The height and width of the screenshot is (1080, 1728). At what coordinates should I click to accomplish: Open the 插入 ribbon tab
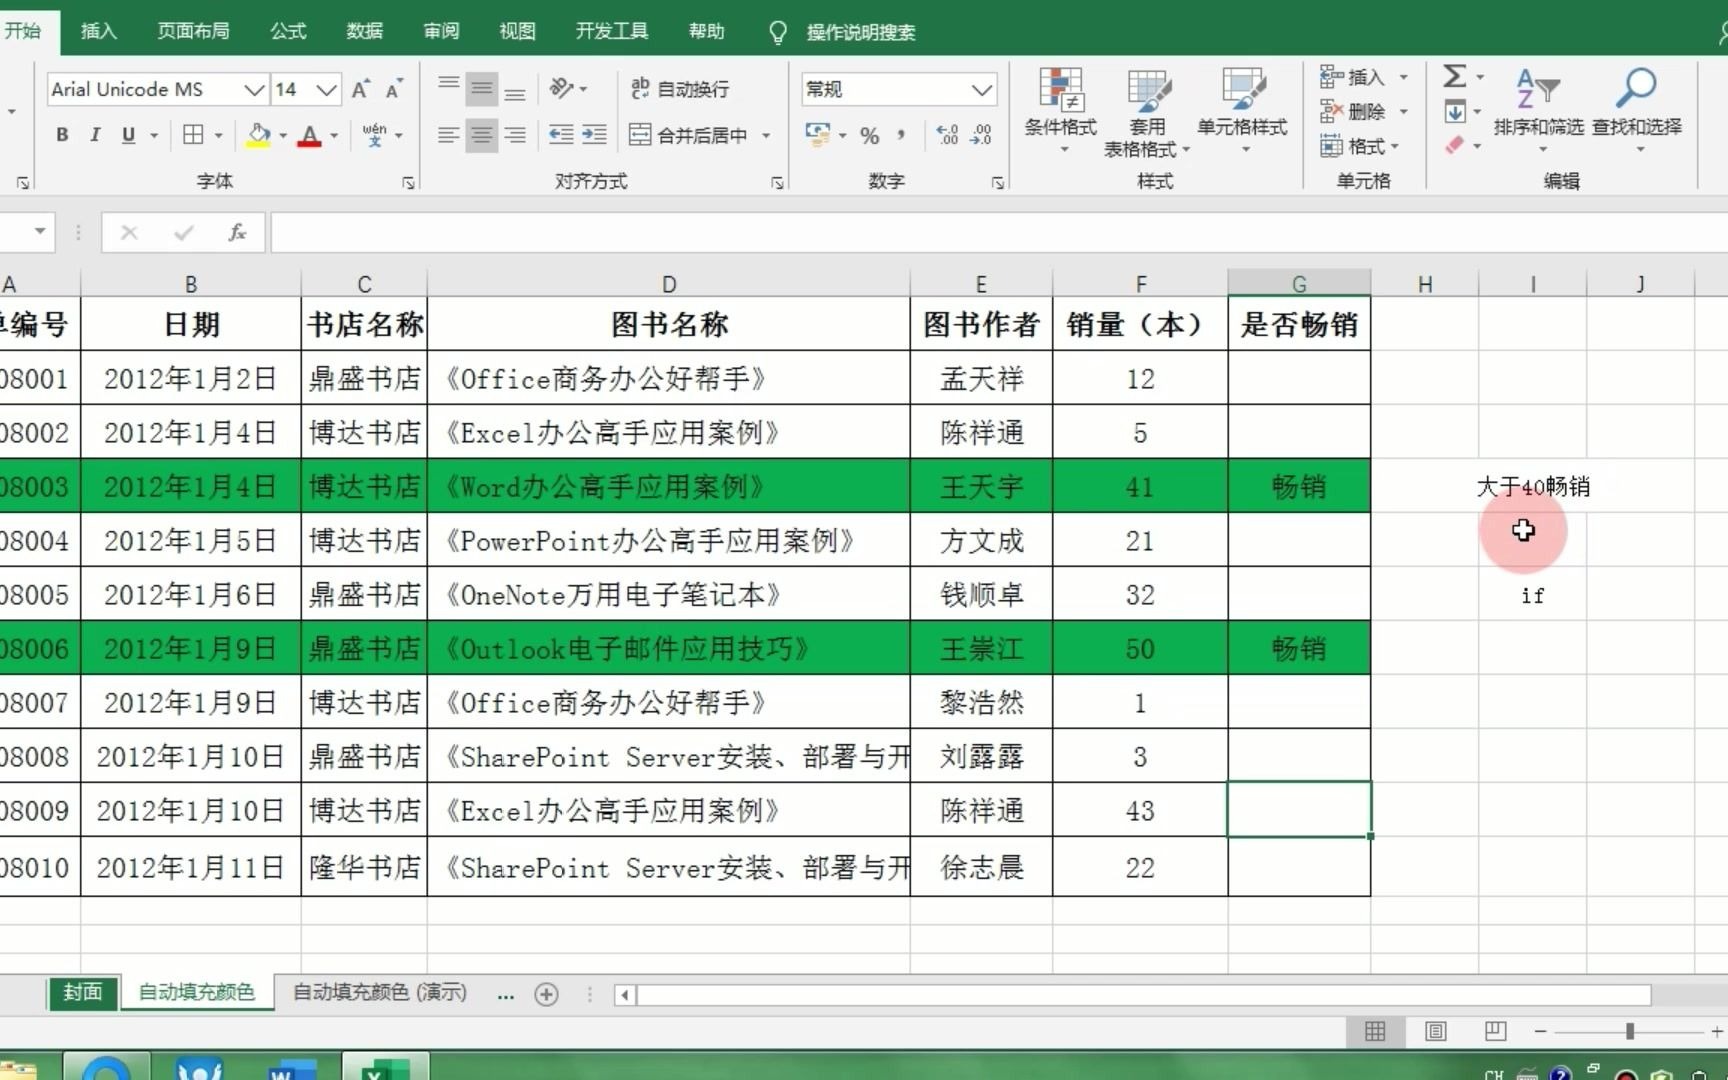(x=98, y=31)
